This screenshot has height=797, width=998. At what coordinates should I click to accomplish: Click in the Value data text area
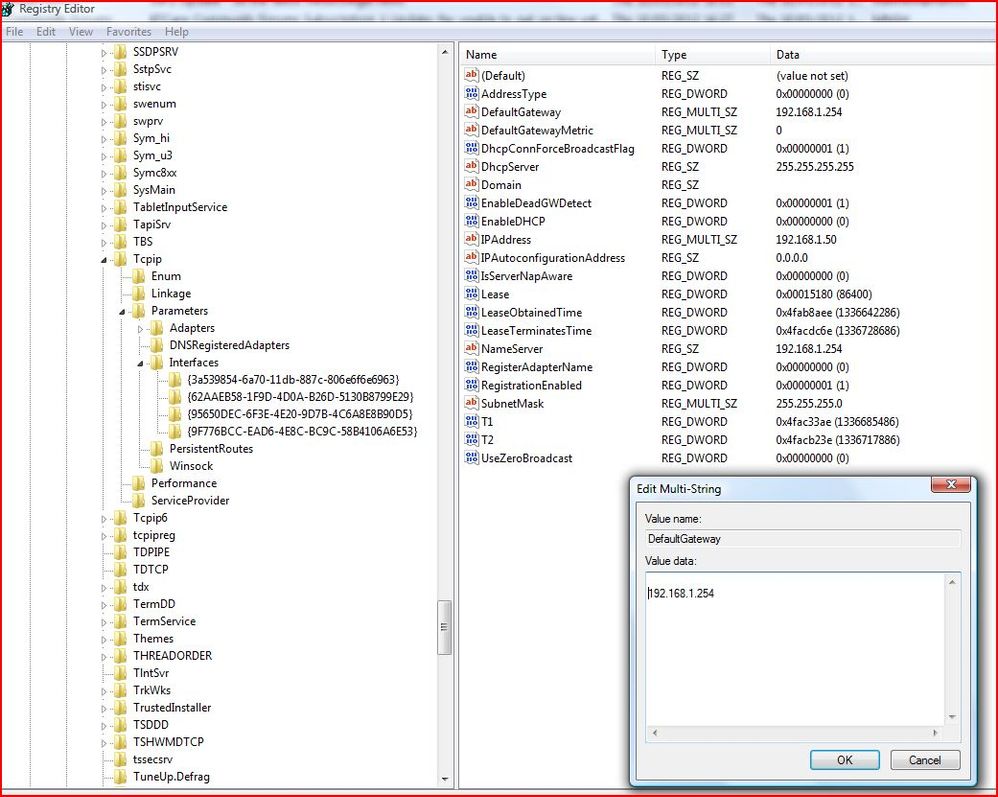pyautogui.click(x=795, y=649)
